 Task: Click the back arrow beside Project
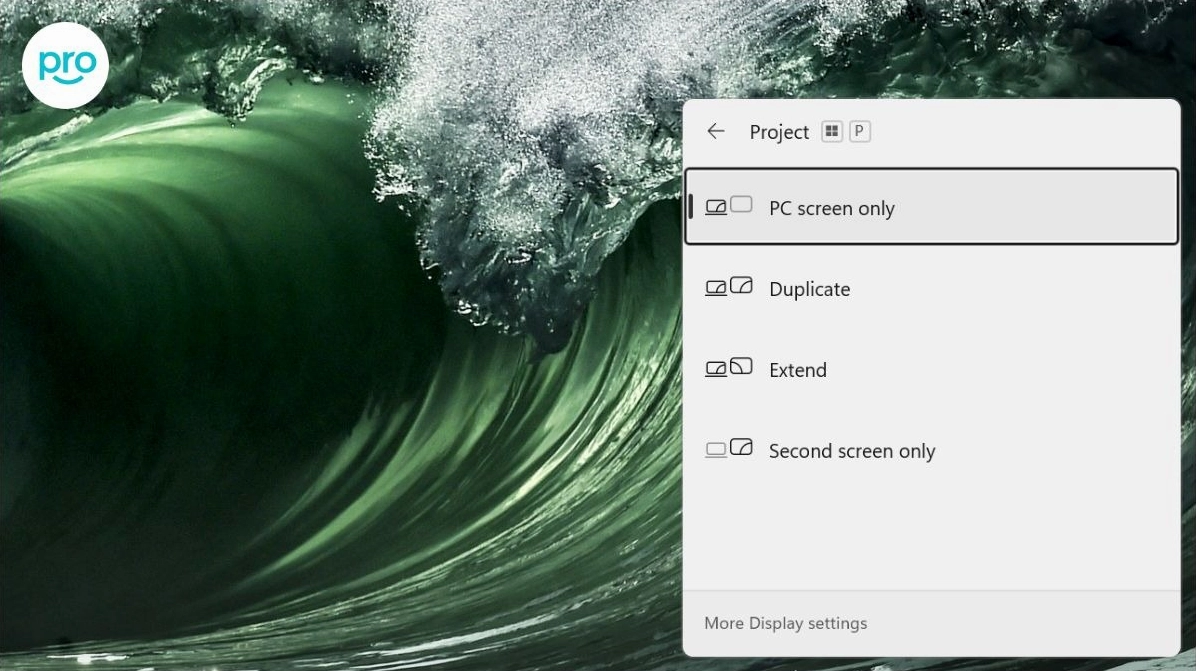[x=715, y=131]
